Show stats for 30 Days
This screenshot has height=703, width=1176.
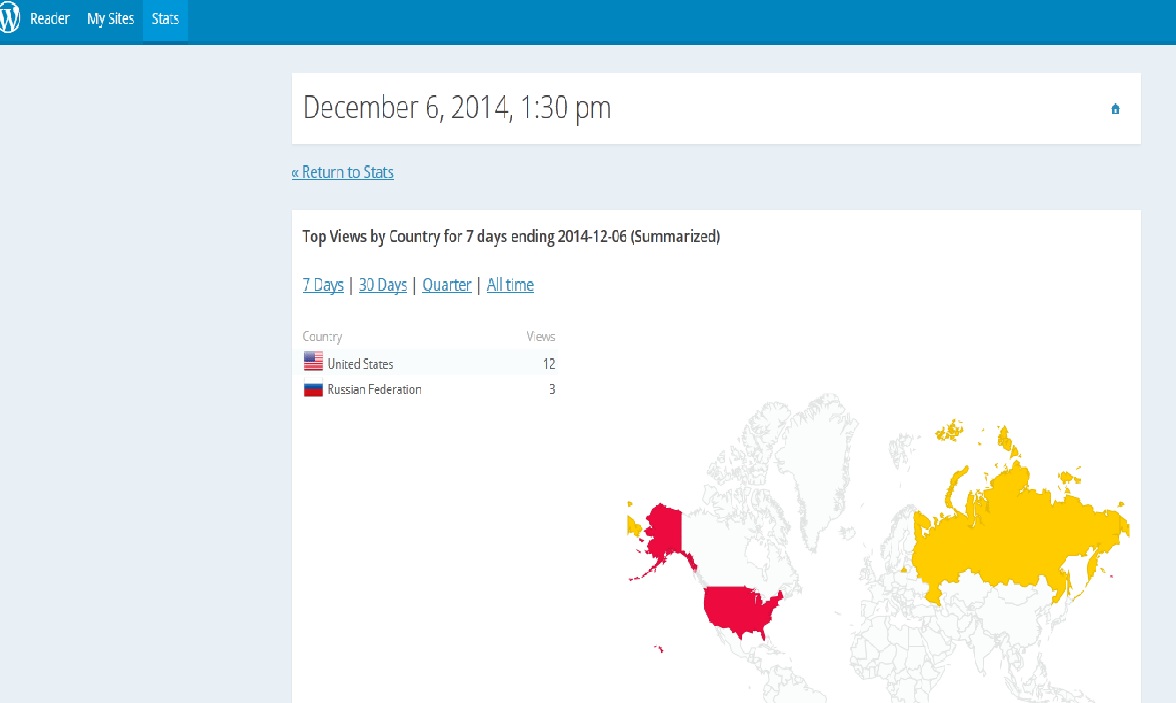tap(382, 285)
